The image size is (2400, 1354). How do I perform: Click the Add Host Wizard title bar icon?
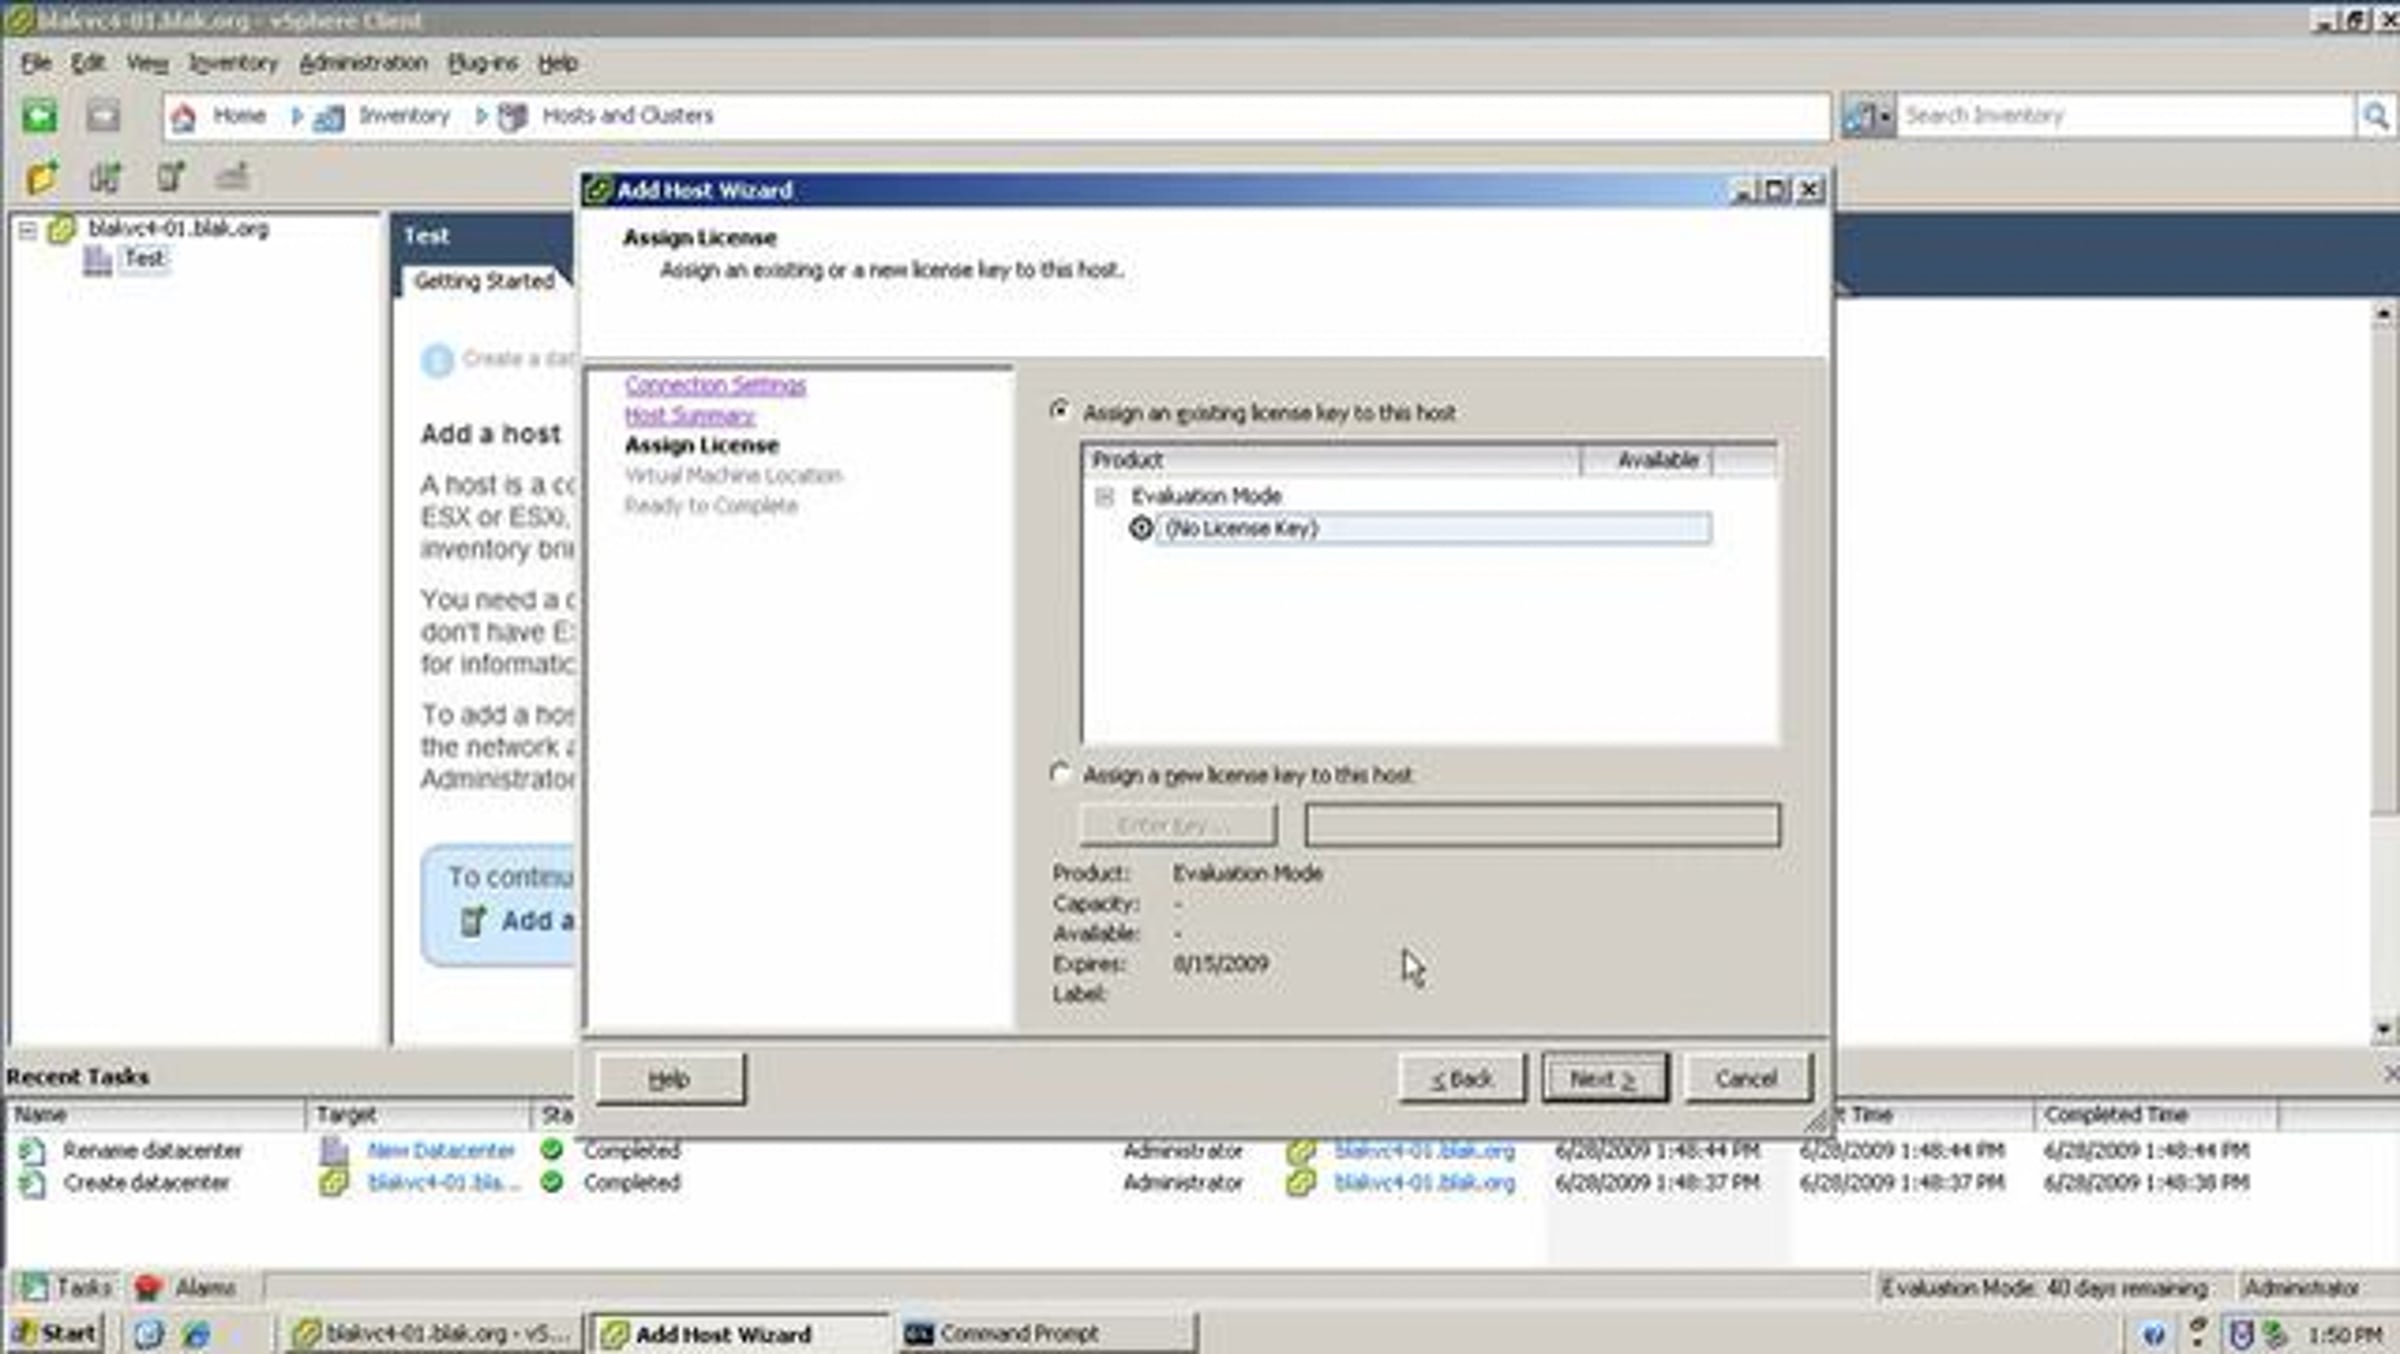[598, 190]
